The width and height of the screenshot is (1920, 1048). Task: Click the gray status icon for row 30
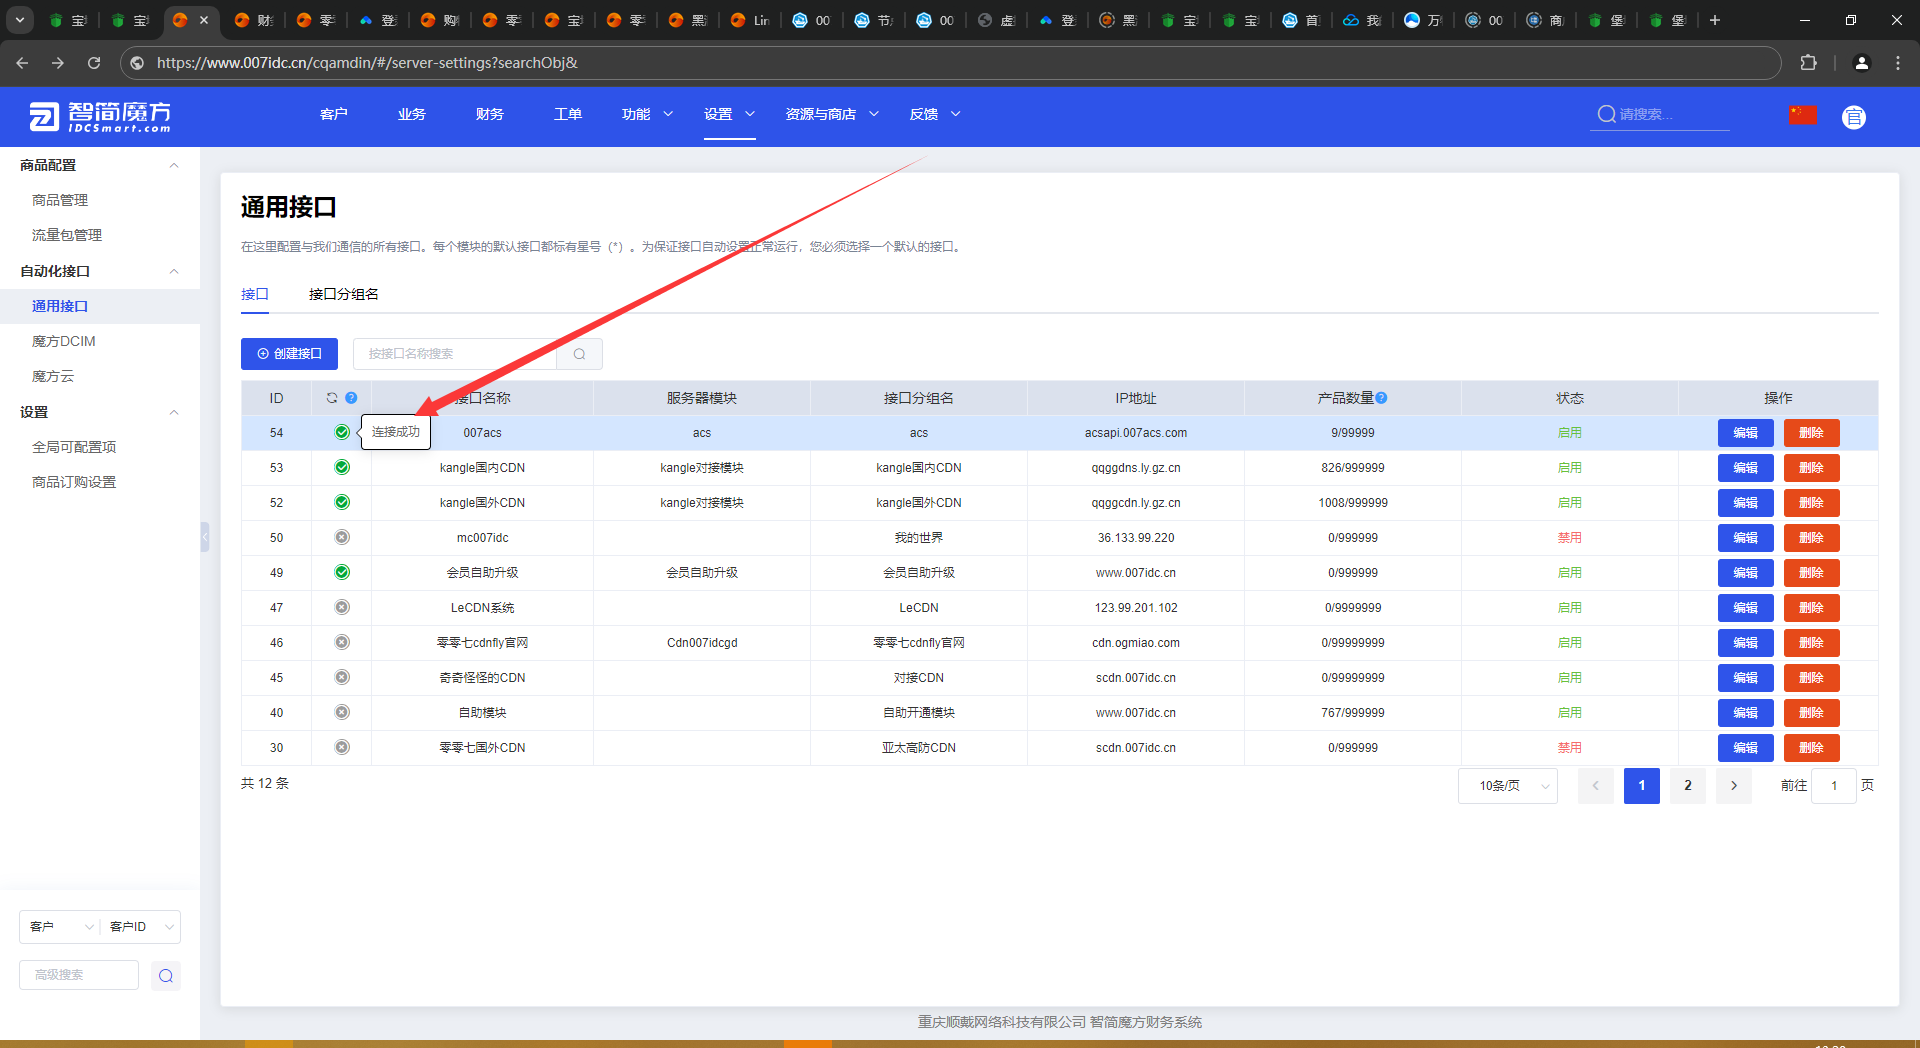(x=342, y=748)
